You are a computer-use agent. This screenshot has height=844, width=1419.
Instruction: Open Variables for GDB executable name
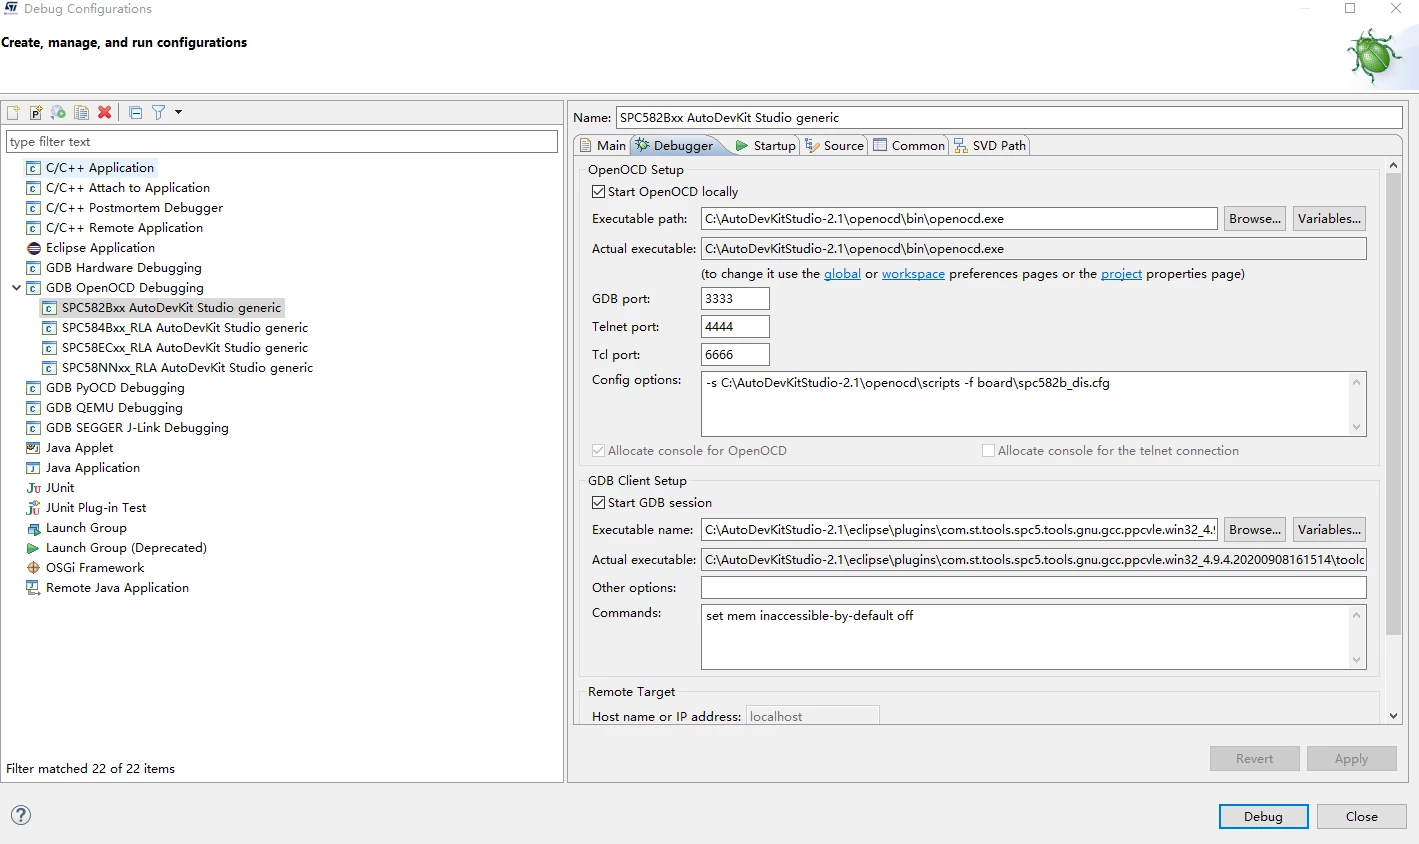(1329, 530)
